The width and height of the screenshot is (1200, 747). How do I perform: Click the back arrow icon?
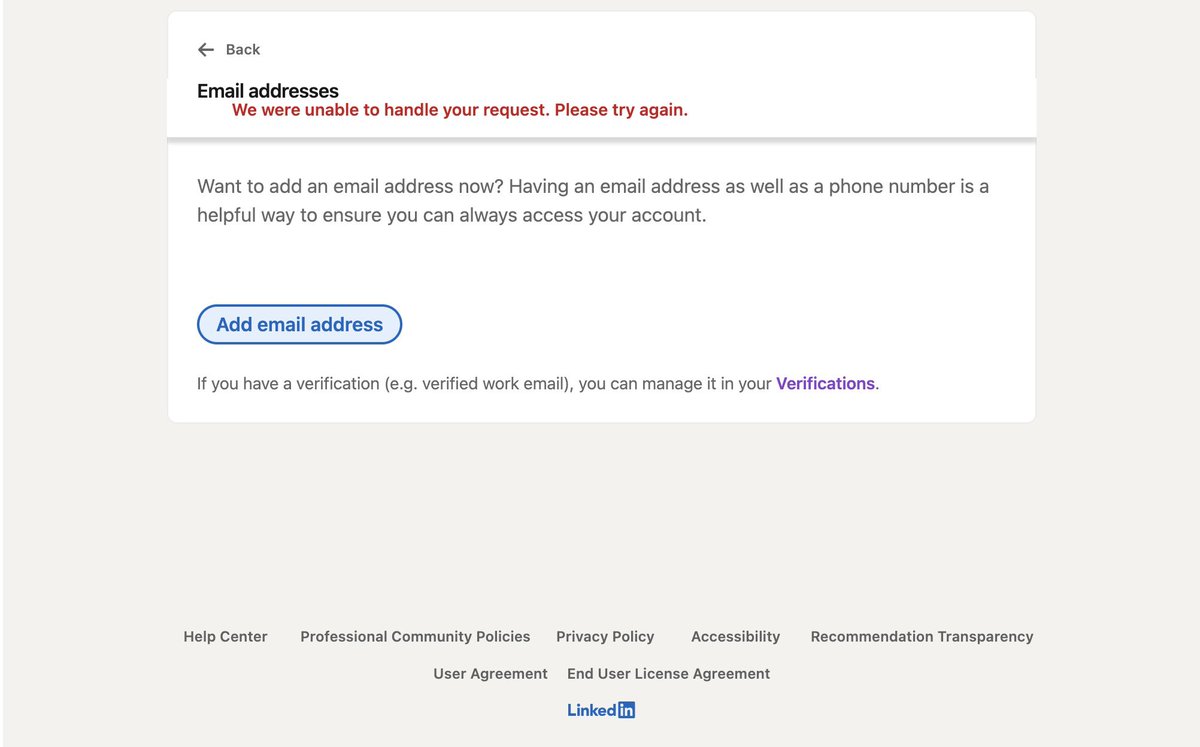[206, 49]
